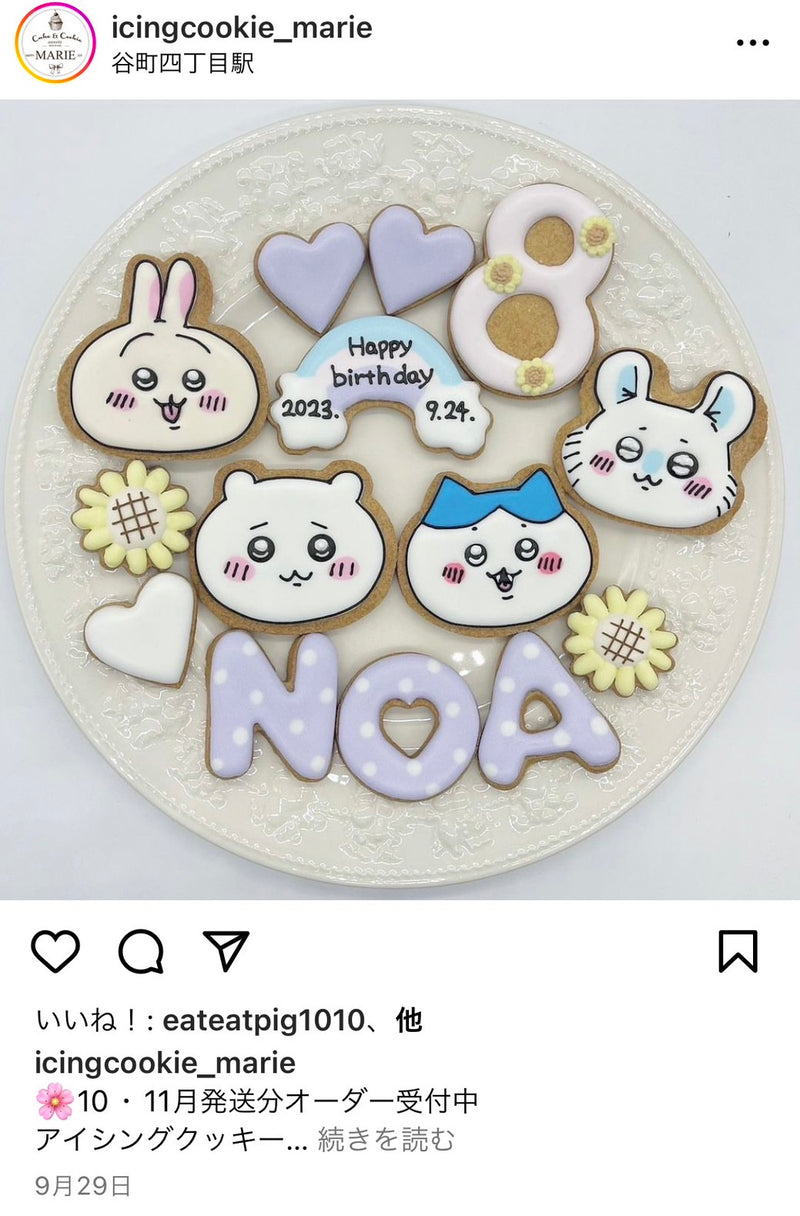This screenshot has height=1216, width=800.
Task: Tap the pink-eared rabbit cookie
Action: point(164,360)
